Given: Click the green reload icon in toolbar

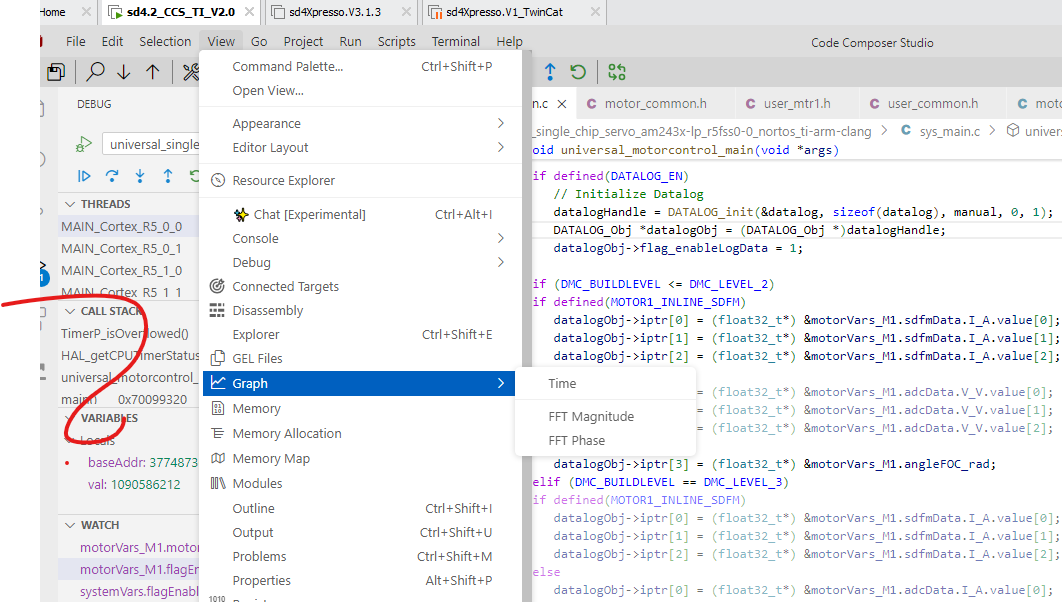Looking at the screenshot, I should 578,72.
